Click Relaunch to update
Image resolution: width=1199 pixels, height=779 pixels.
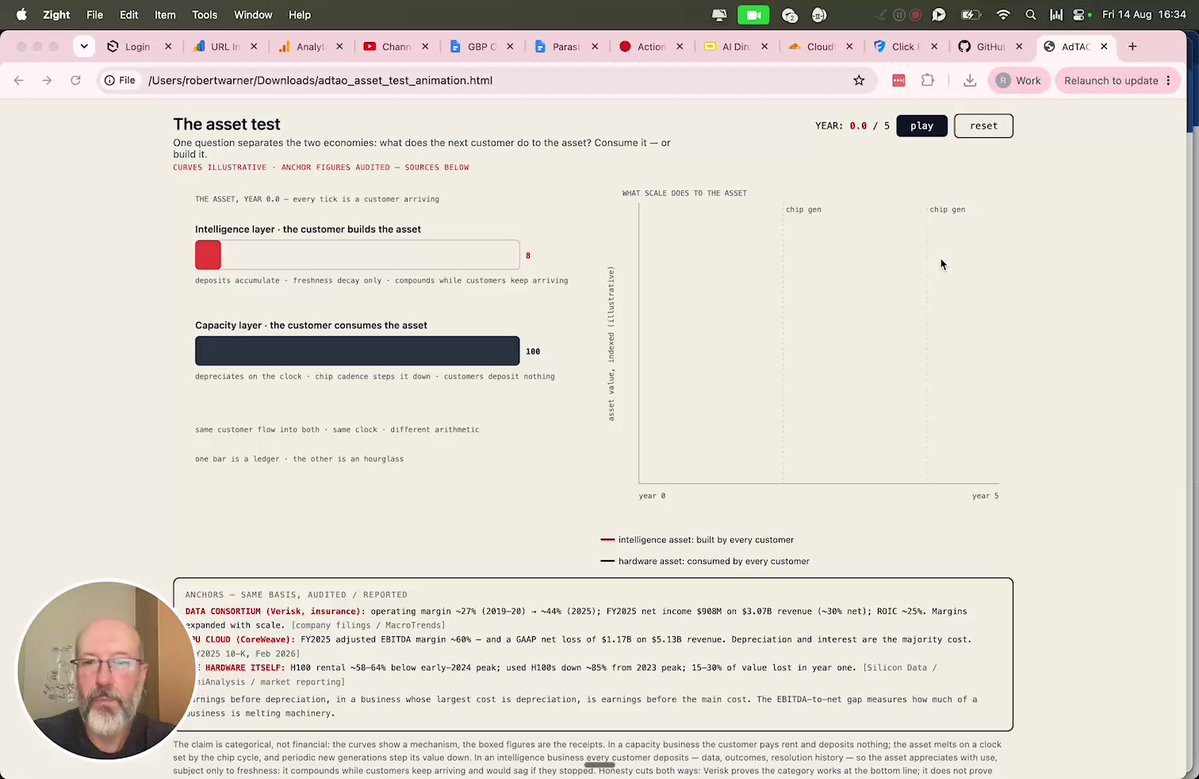coord(1117,80)
